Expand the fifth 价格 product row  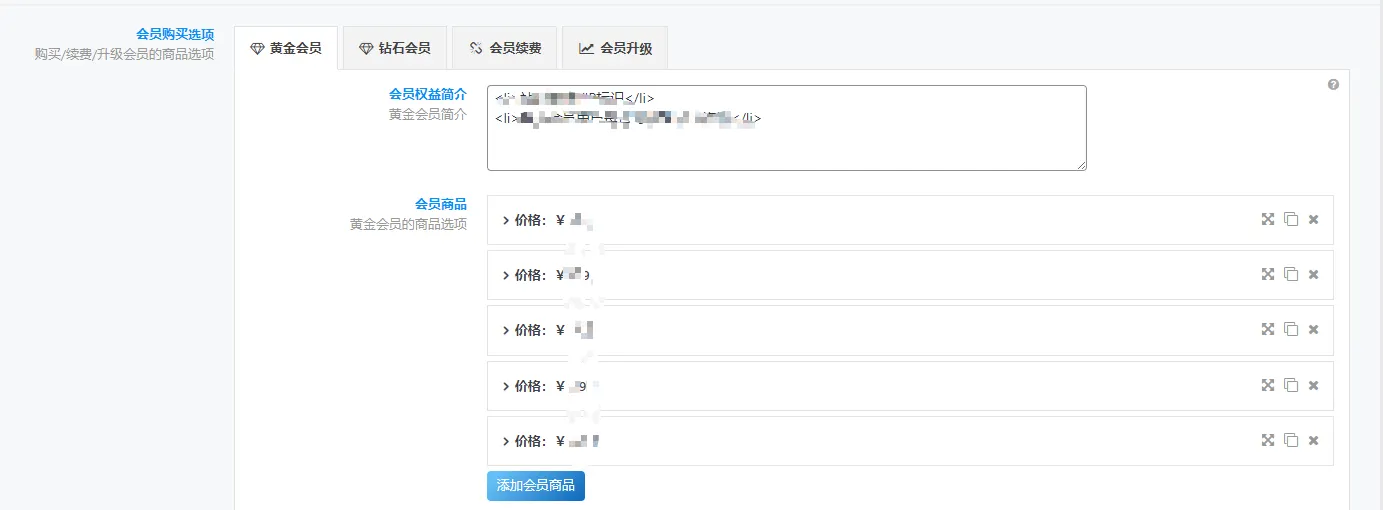(x=910, y=441)
